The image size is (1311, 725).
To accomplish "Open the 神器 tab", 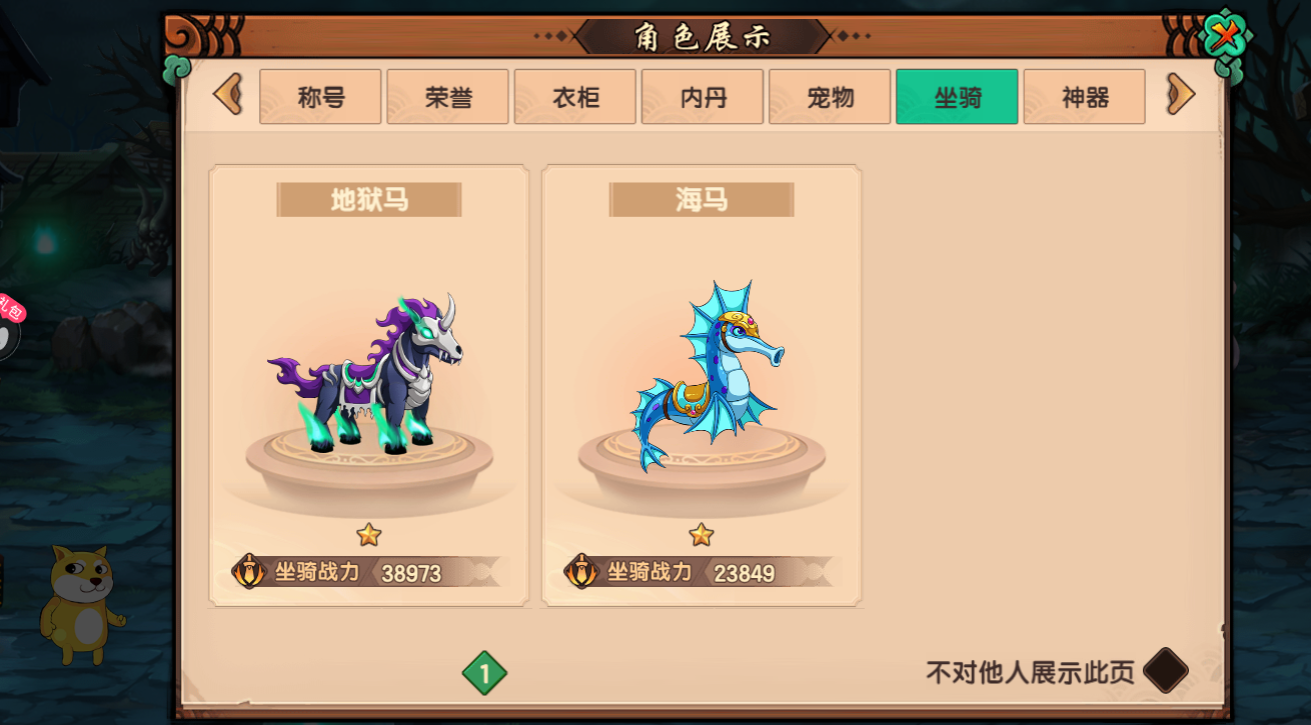I will pos(1084,97).
